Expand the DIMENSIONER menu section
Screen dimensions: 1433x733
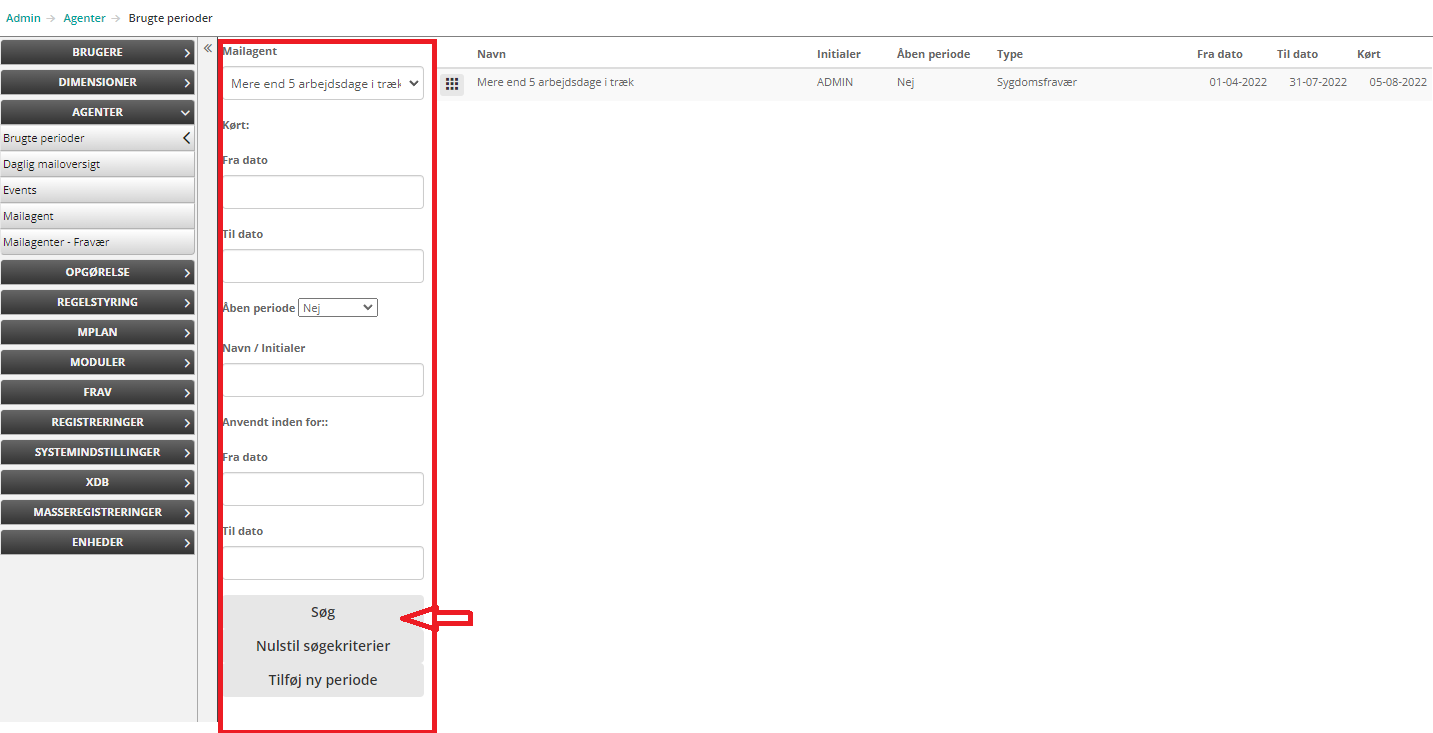coord(97,82)
